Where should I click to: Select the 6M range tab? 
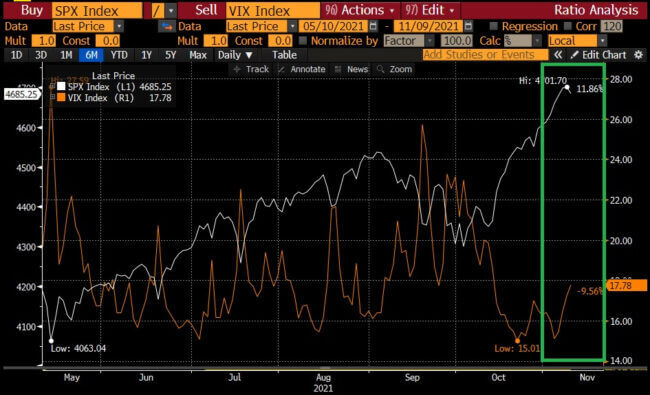coord(91,55)
